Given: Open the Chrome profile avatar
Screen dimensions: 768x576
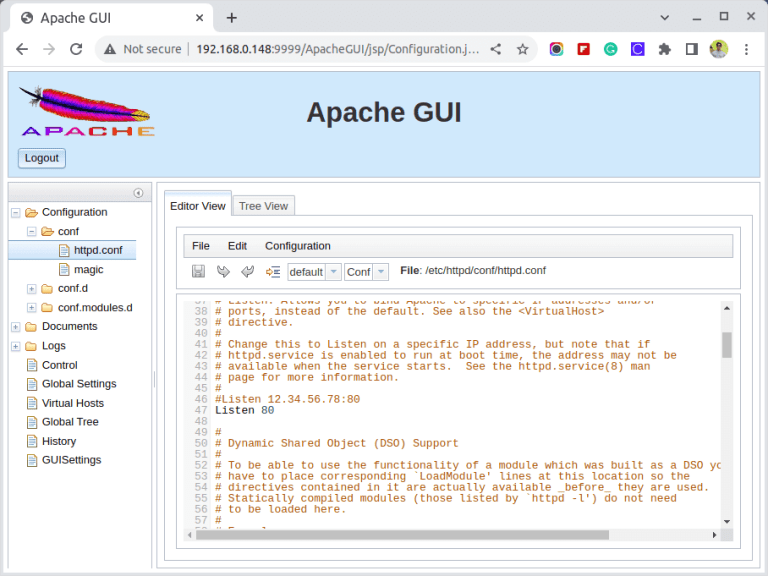Looking at the screenshot, I should pyautogui.click(x=719, y=49).
